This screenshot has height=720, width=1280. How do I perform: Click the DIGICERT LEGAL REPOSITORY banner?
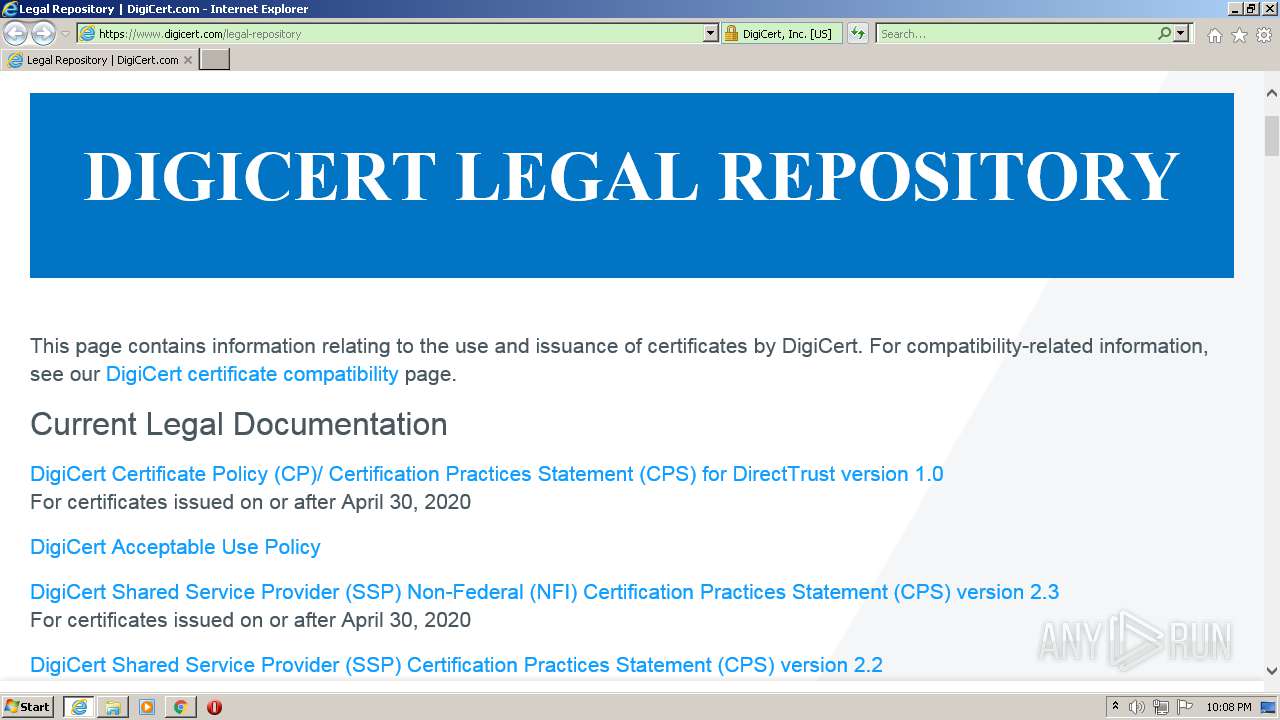click(632, 185)
